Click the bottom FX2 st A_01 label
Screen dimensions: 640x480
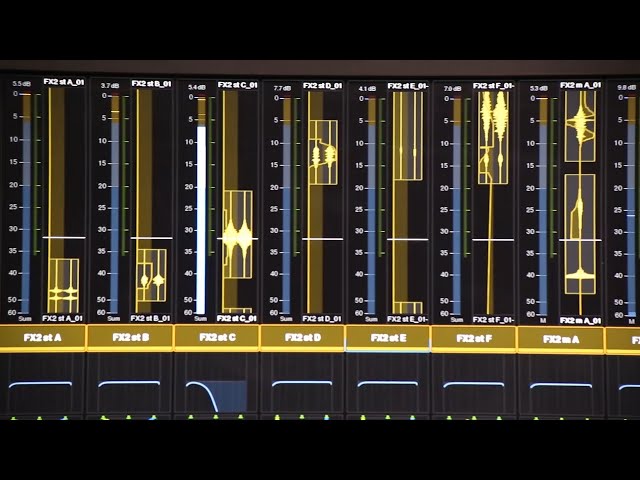point(62,318)
